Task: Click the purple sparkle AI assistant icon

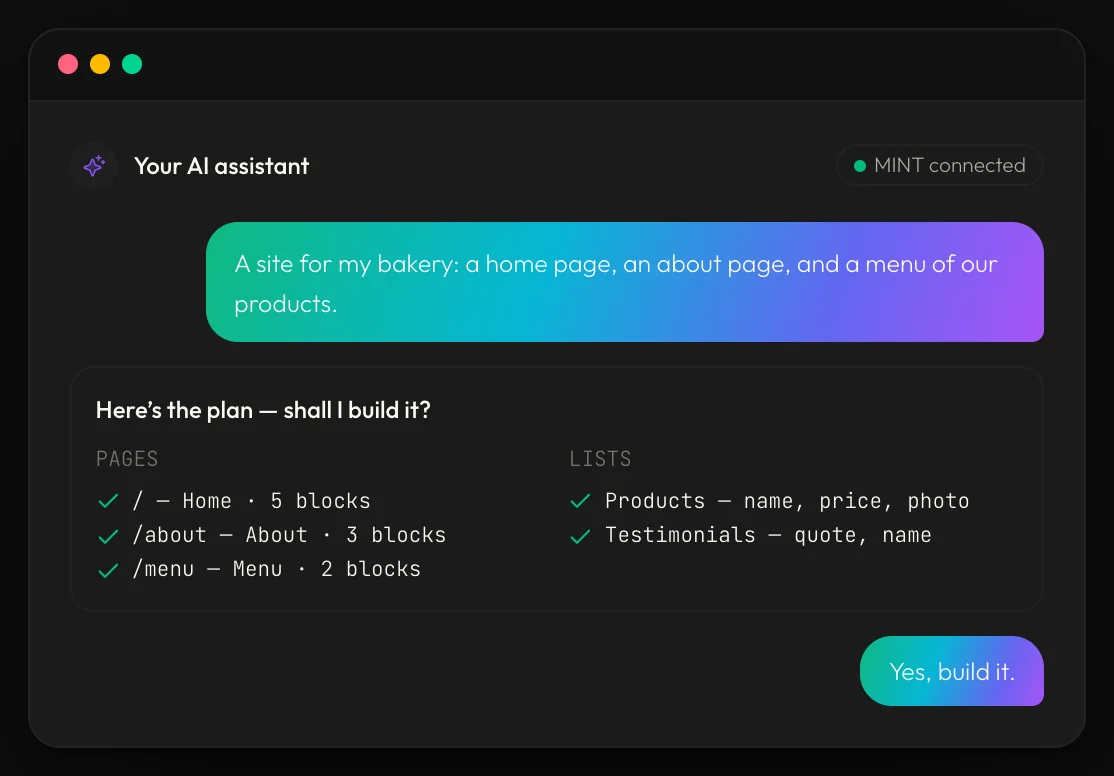Action: [x=94, y=166]
